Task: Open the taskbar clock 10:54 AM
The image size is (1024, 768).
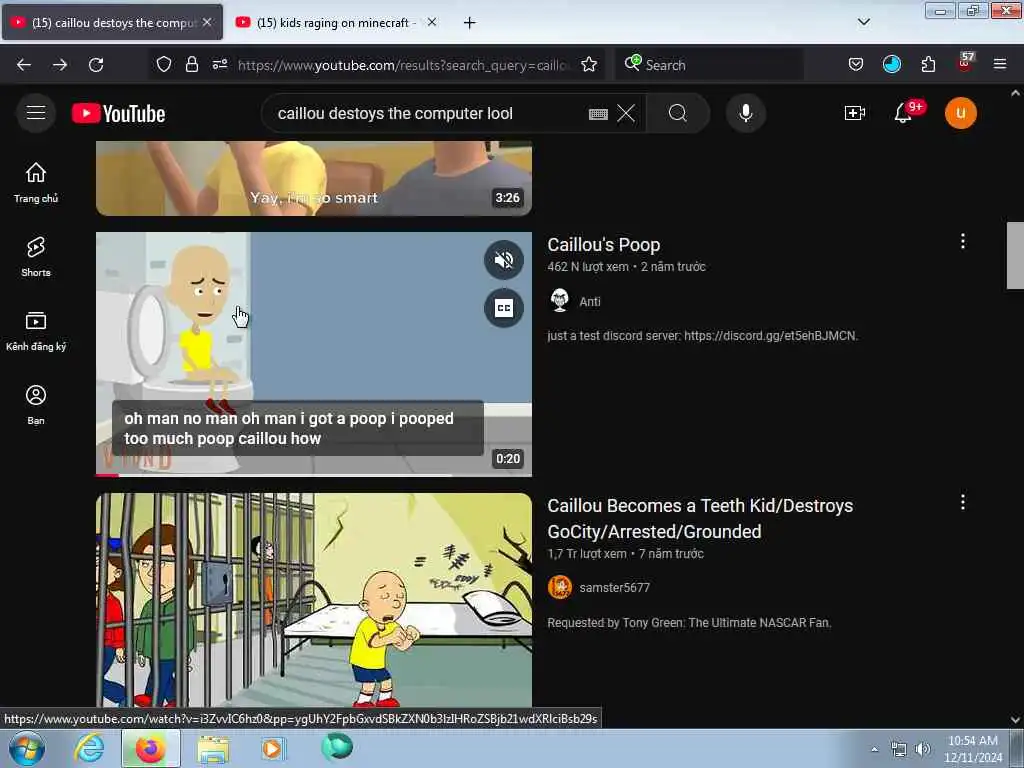Action: [972, 749]
